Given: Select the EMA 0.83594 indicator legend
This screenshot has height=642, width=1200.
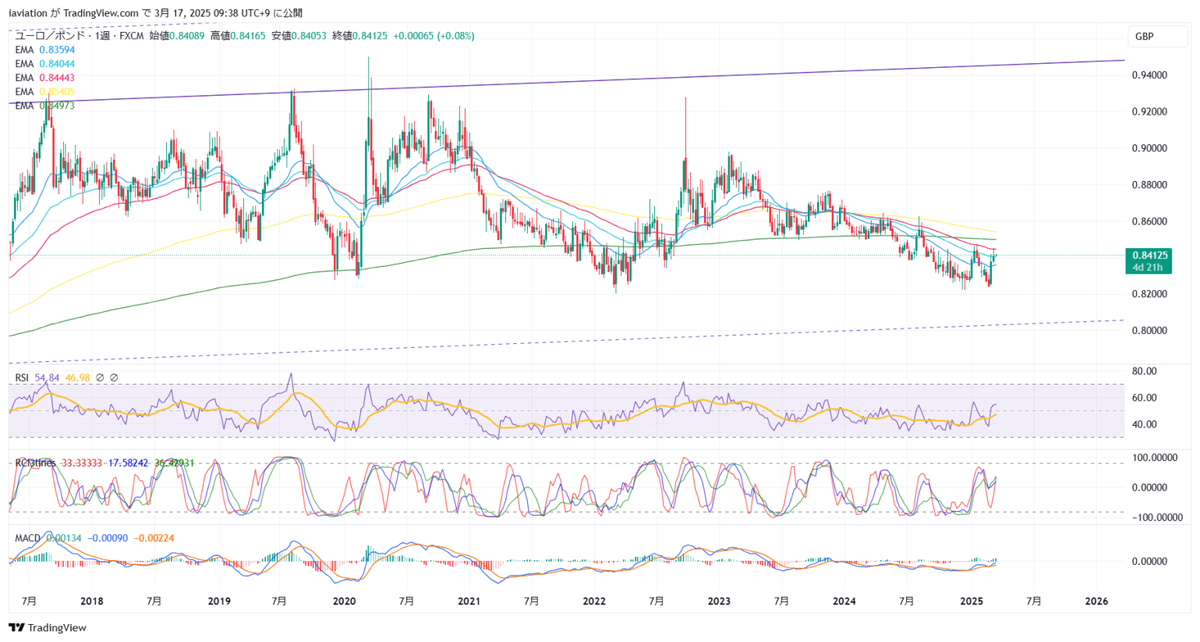Looking at the screenshot, I should (x=44, y=49).
